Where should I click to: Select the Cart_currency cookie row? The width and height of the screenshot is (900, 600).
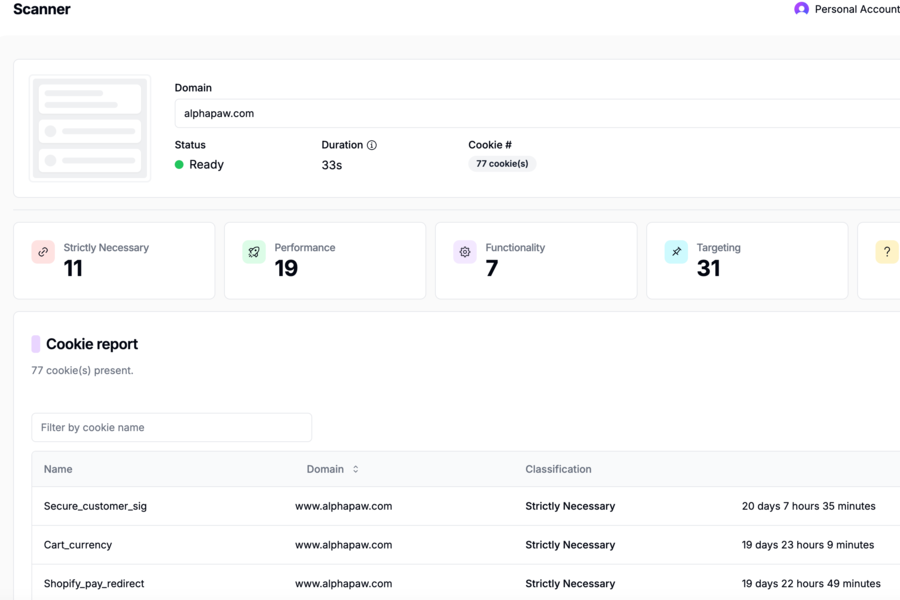(x=465, y=545)
